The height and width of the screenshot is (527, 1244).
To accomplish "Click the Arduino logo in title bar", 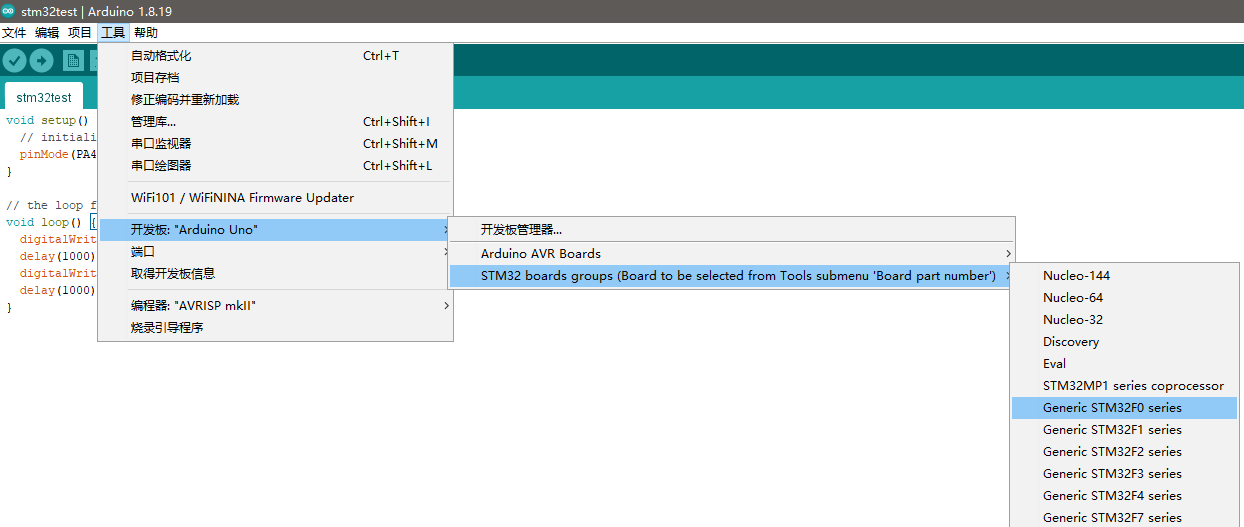I will 9,11.
